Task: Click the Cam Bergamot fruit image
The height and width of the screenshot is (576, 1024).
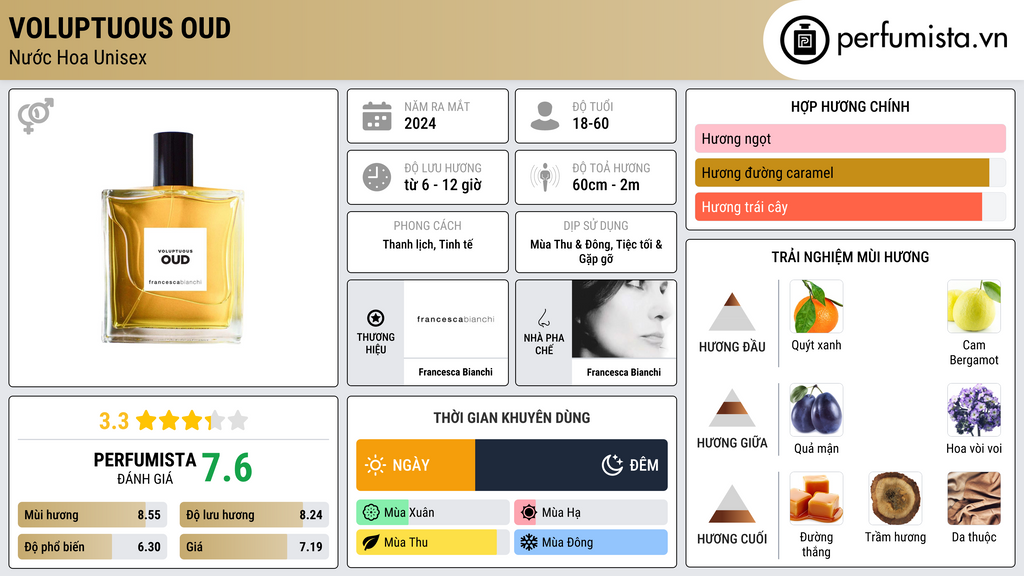Action: pos(974,307)
